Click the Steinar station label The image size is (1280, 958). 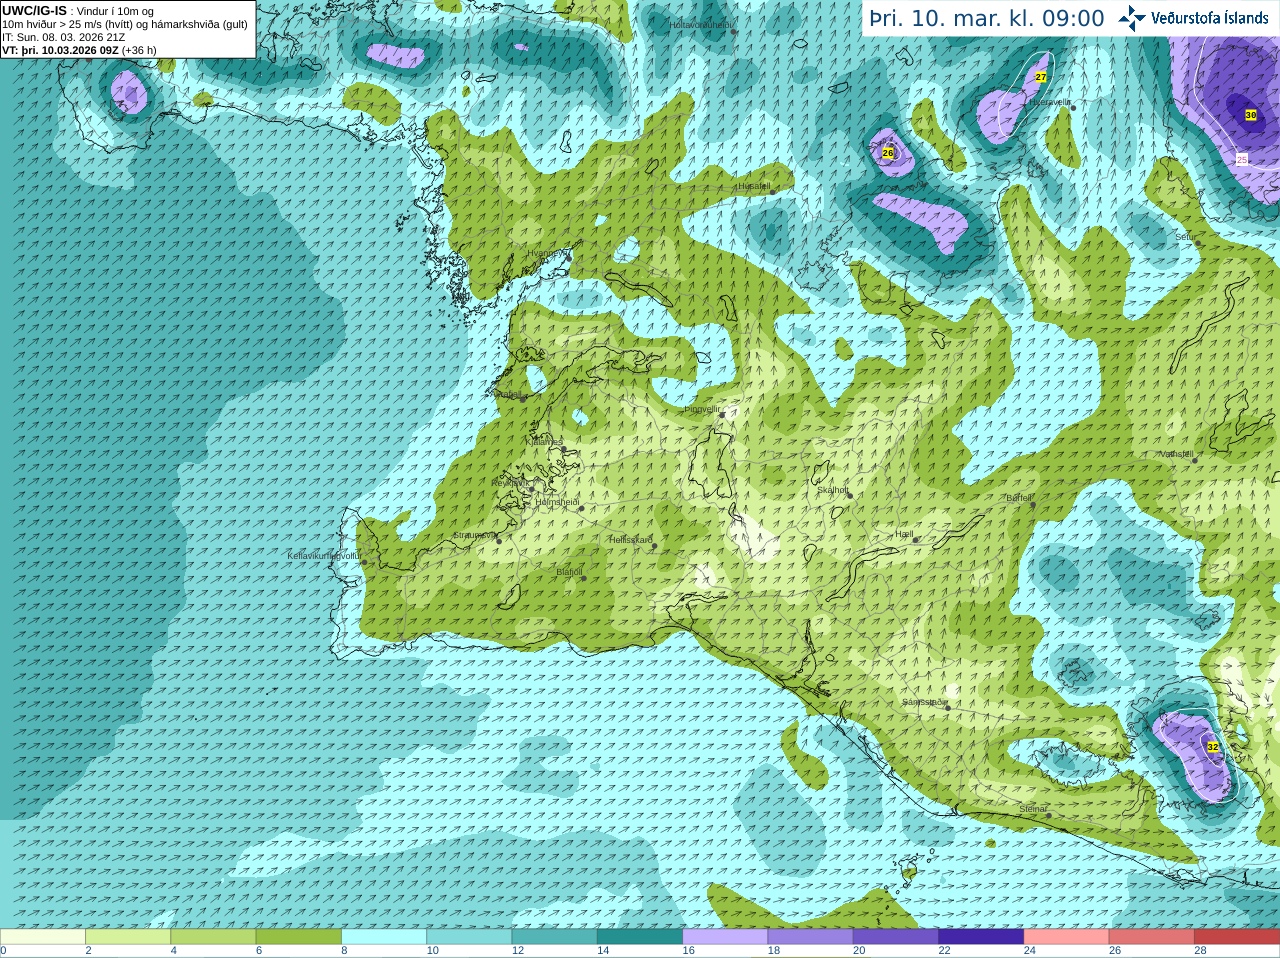[1032, 809]
